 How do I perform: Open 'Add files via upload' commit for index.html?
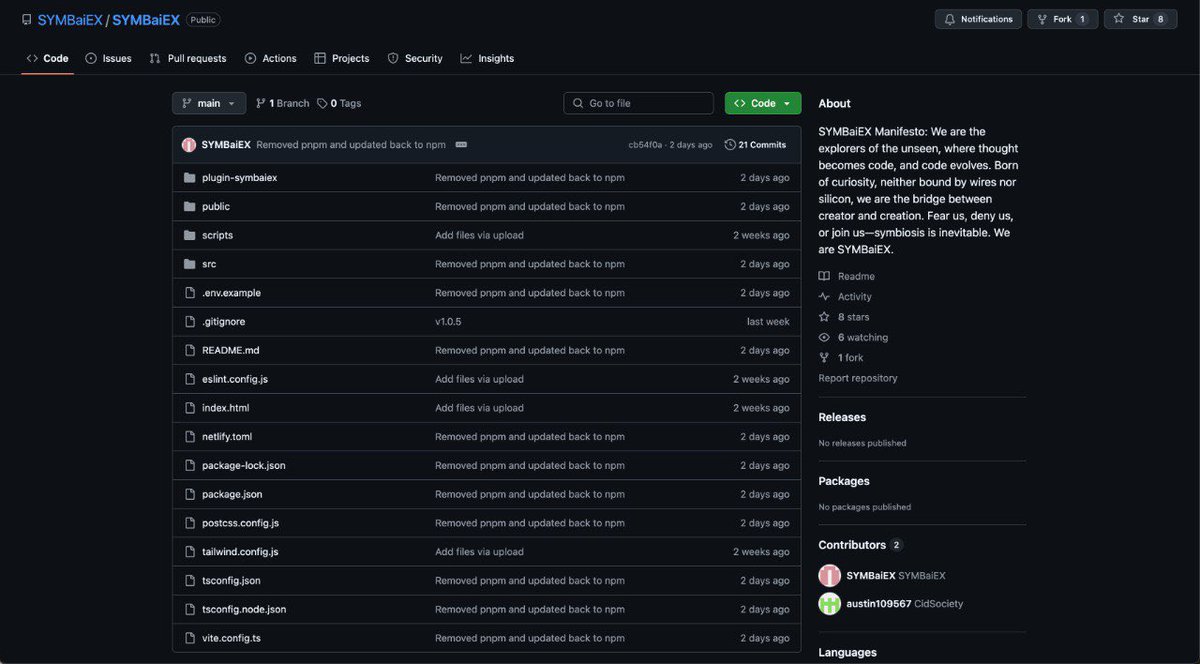tap(479, 408)
